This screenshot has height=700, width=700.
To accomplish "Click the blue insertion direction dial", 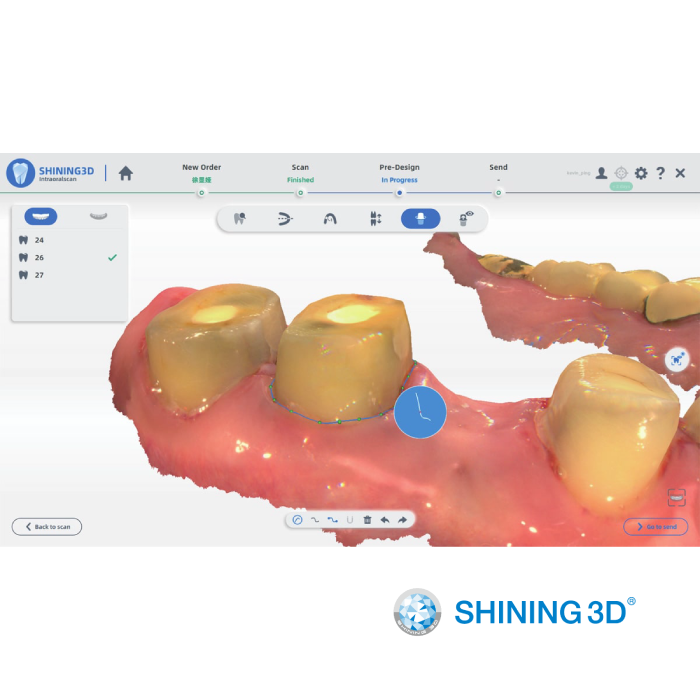I will pos(420,413).
